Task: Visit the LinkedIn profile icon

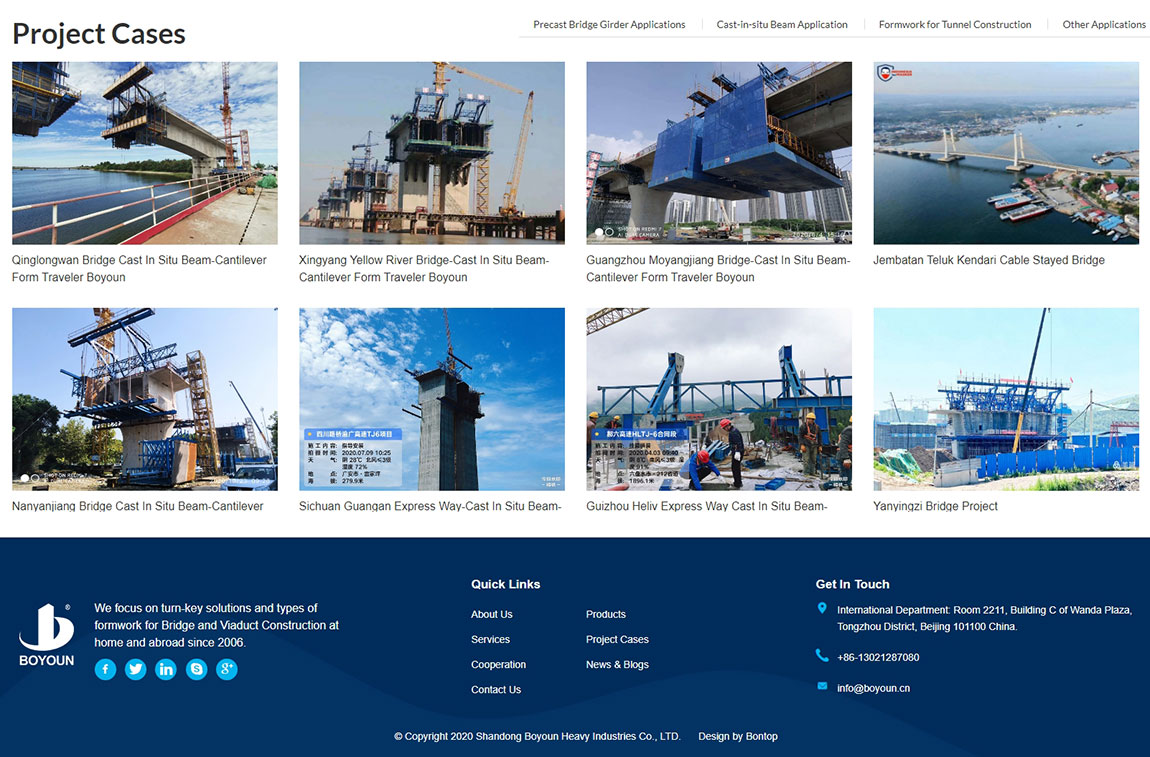Action: pyautogui.click(x=166, y=669)
